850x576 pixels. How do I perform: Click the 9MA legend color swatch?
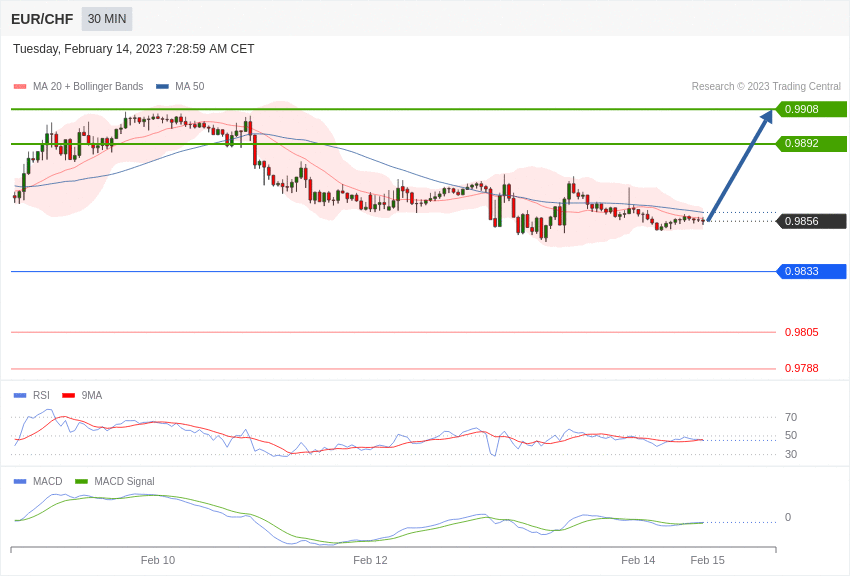coord(69,396)
